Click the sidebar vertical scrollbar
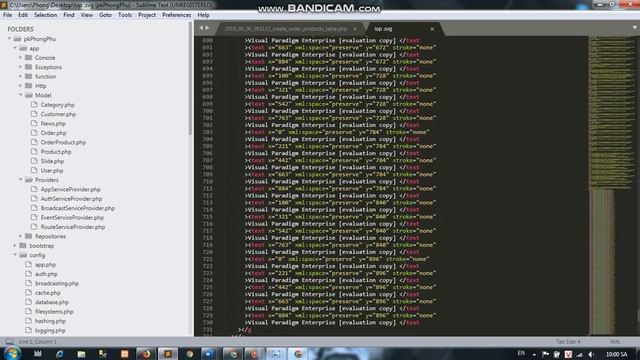Viewport: 640px width, 360px height. point(190,78)
